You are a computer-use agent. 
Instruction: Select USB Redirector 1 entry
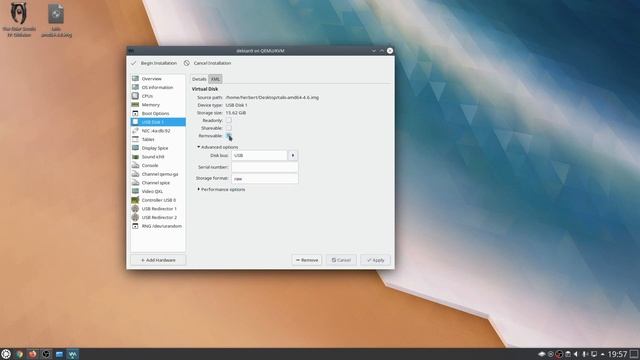[158, 209]
